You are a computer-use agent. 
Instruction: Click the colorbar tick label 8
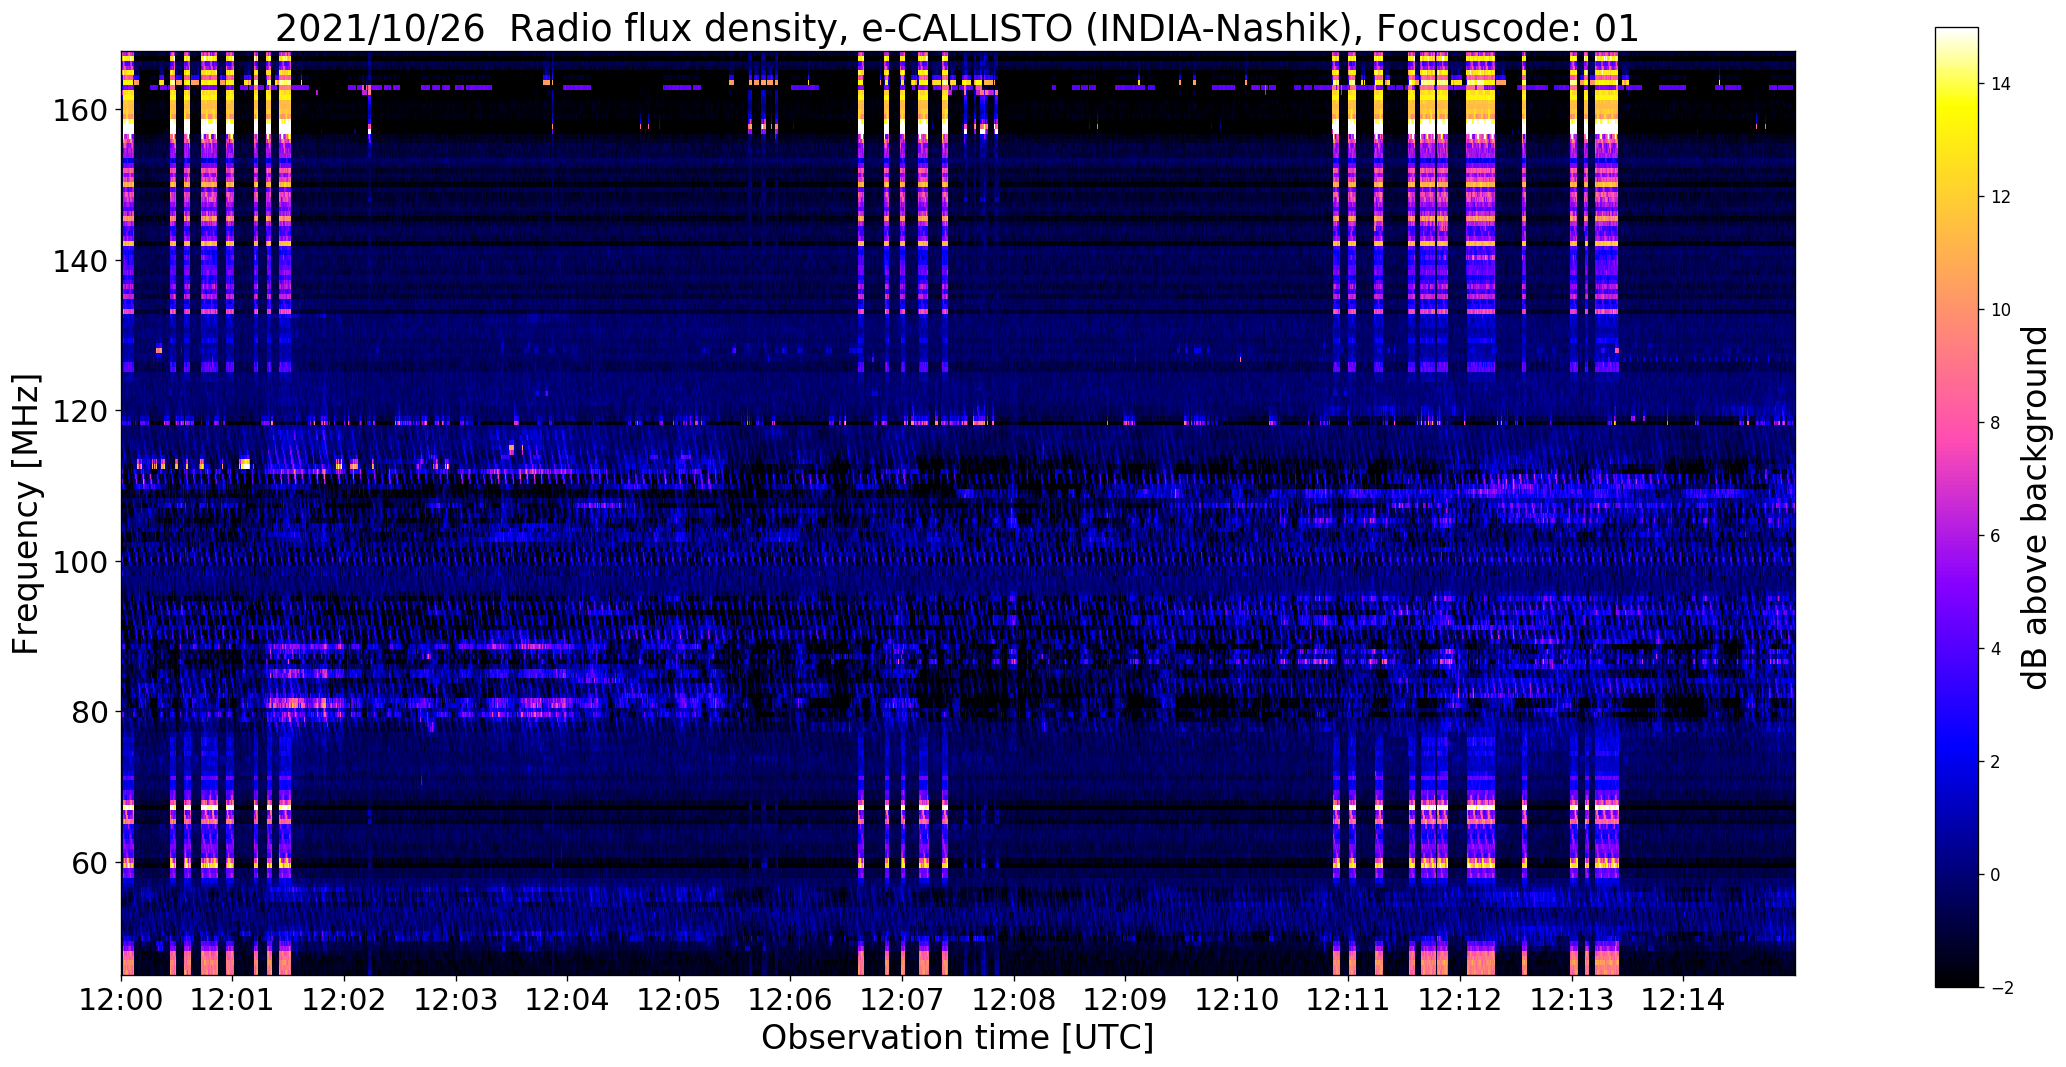click(1996, 423)
